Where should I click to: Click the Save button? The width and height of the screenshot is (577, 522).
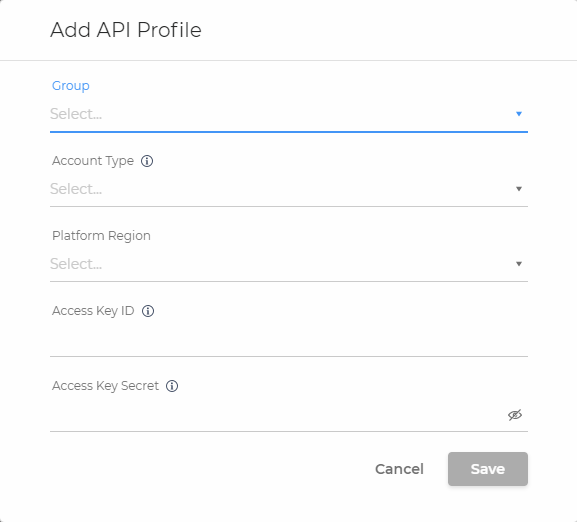[488, 469]
